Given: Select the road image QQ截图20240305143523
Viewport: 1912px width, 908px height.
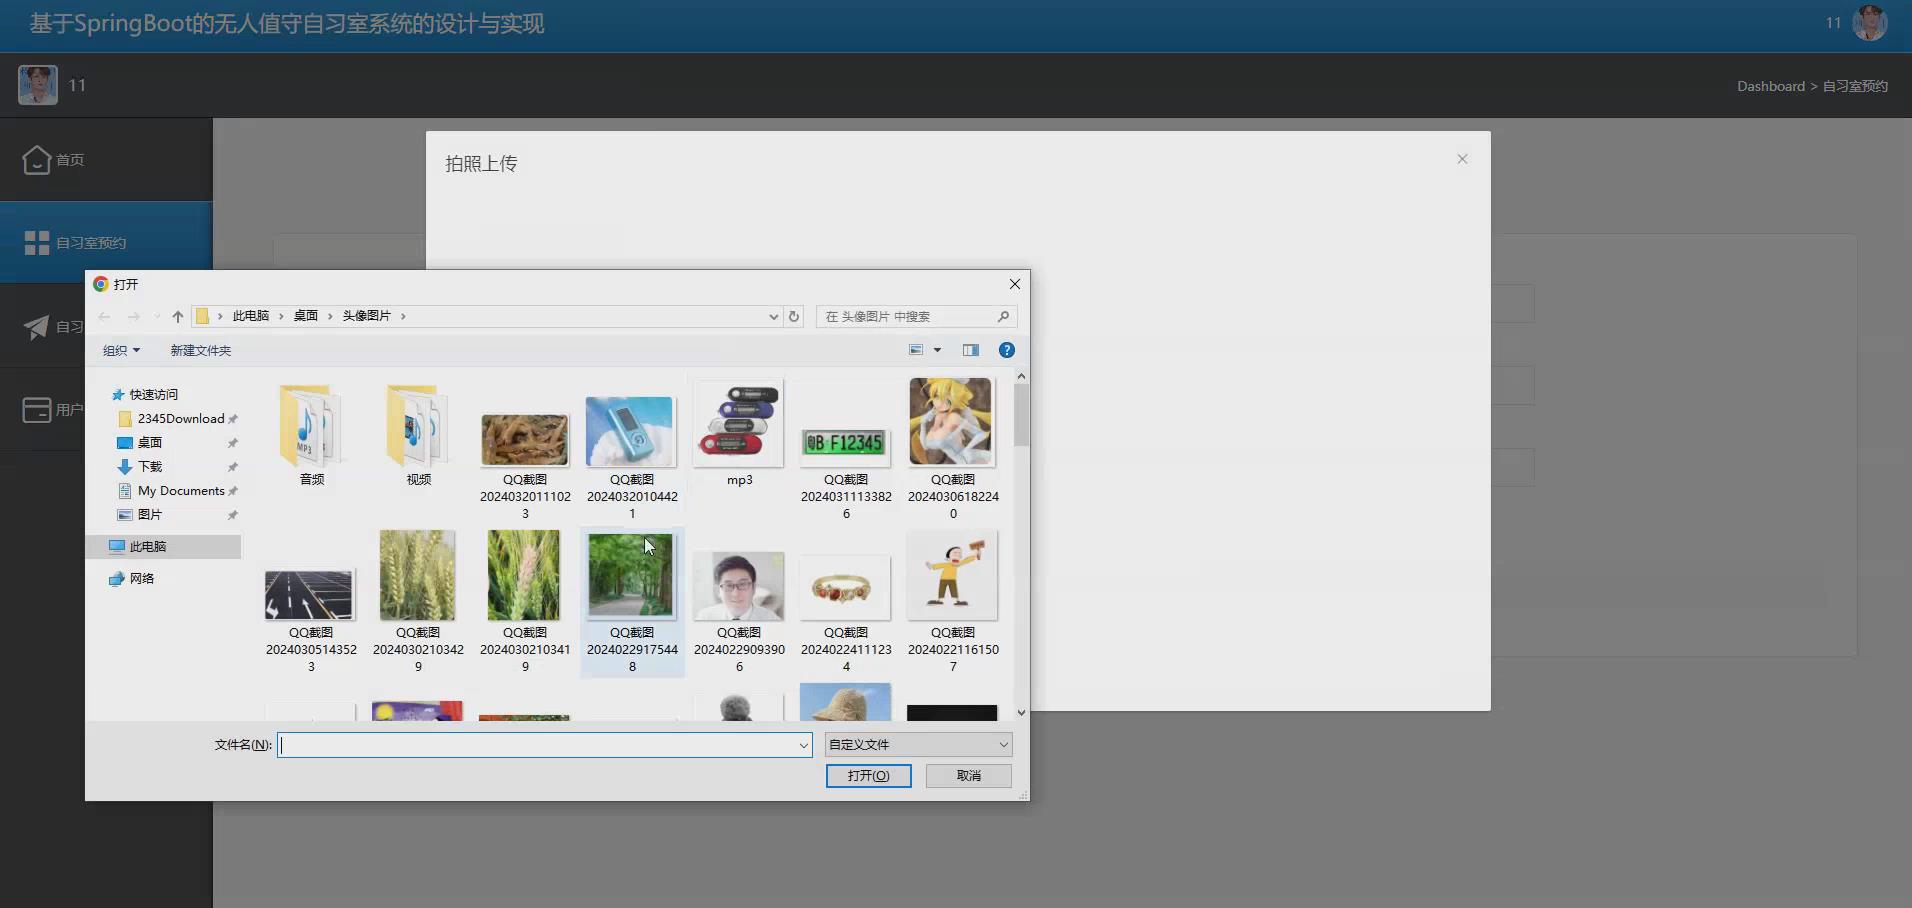Looking at the screenshot, I should click(310, 595).
